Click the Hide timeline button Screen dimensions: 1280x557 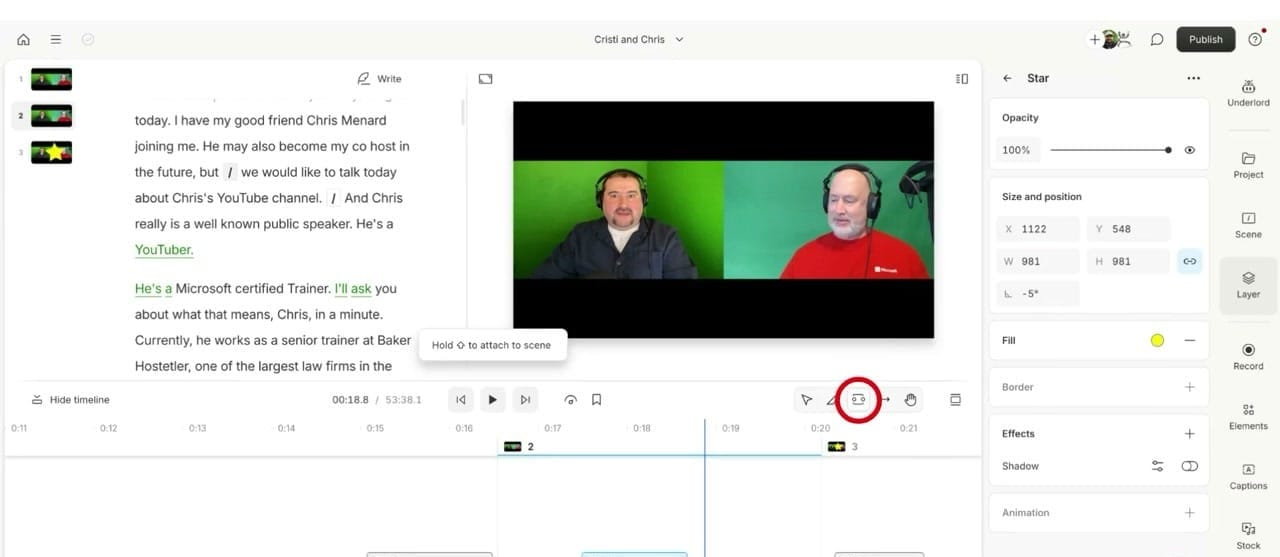[x=71, y=400]
